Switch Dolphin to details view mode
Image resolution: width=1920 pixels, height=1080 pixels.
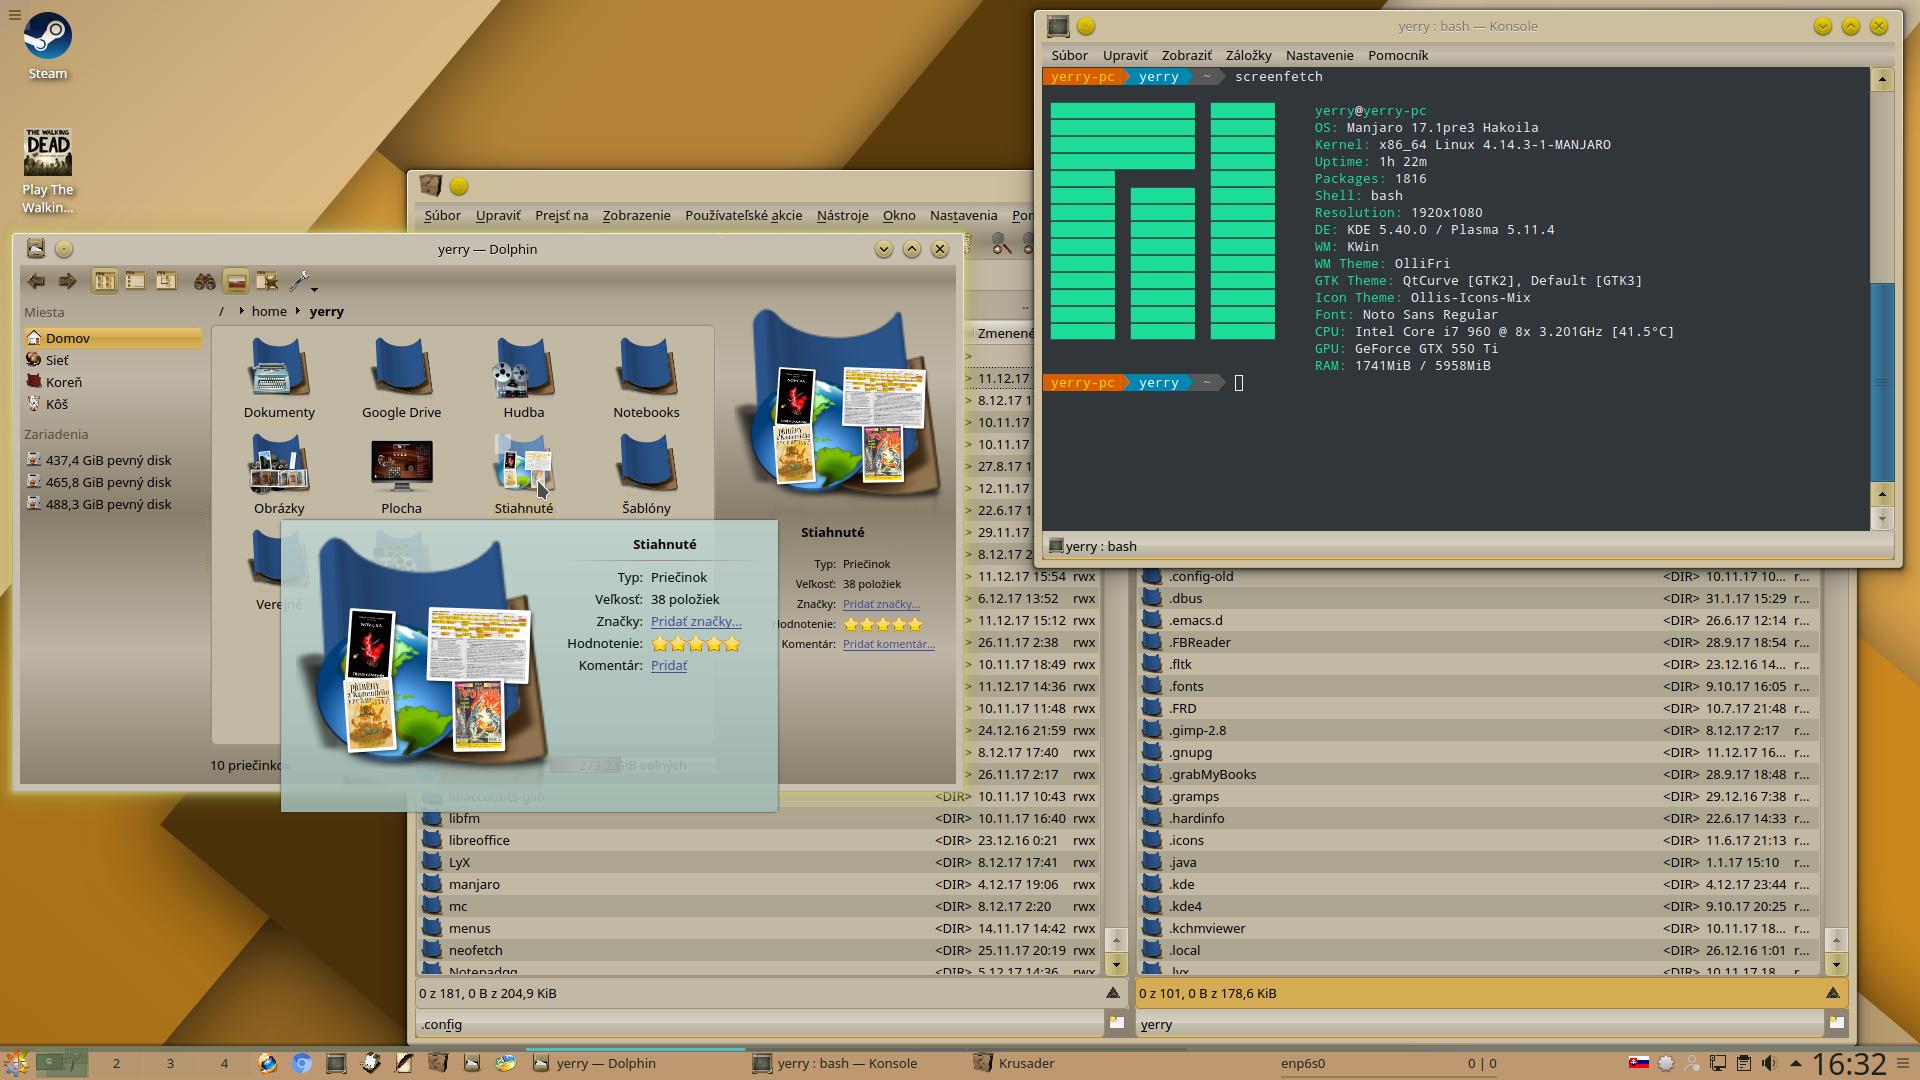[x=166, y=281]
